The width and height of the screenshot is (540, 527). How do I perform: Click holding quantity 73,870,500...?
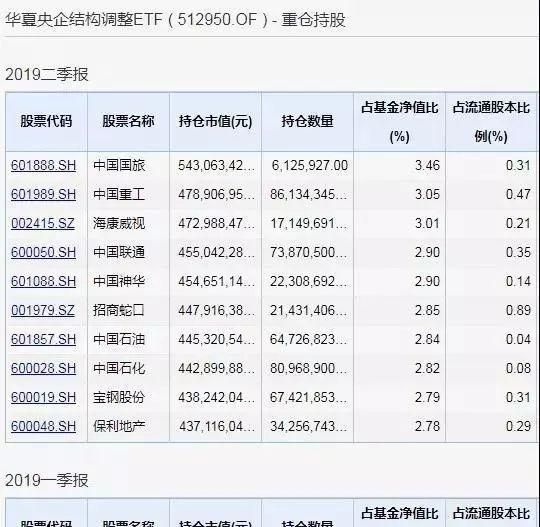pyautogui.click(x=308, y=252)
